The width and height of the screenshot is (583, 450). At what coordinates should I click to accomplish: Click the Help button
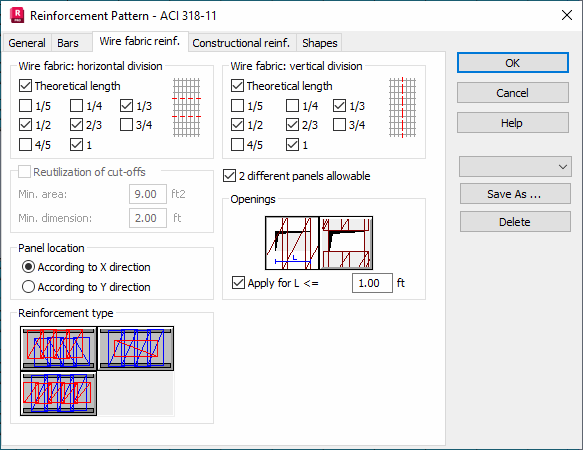coord(512,123)
